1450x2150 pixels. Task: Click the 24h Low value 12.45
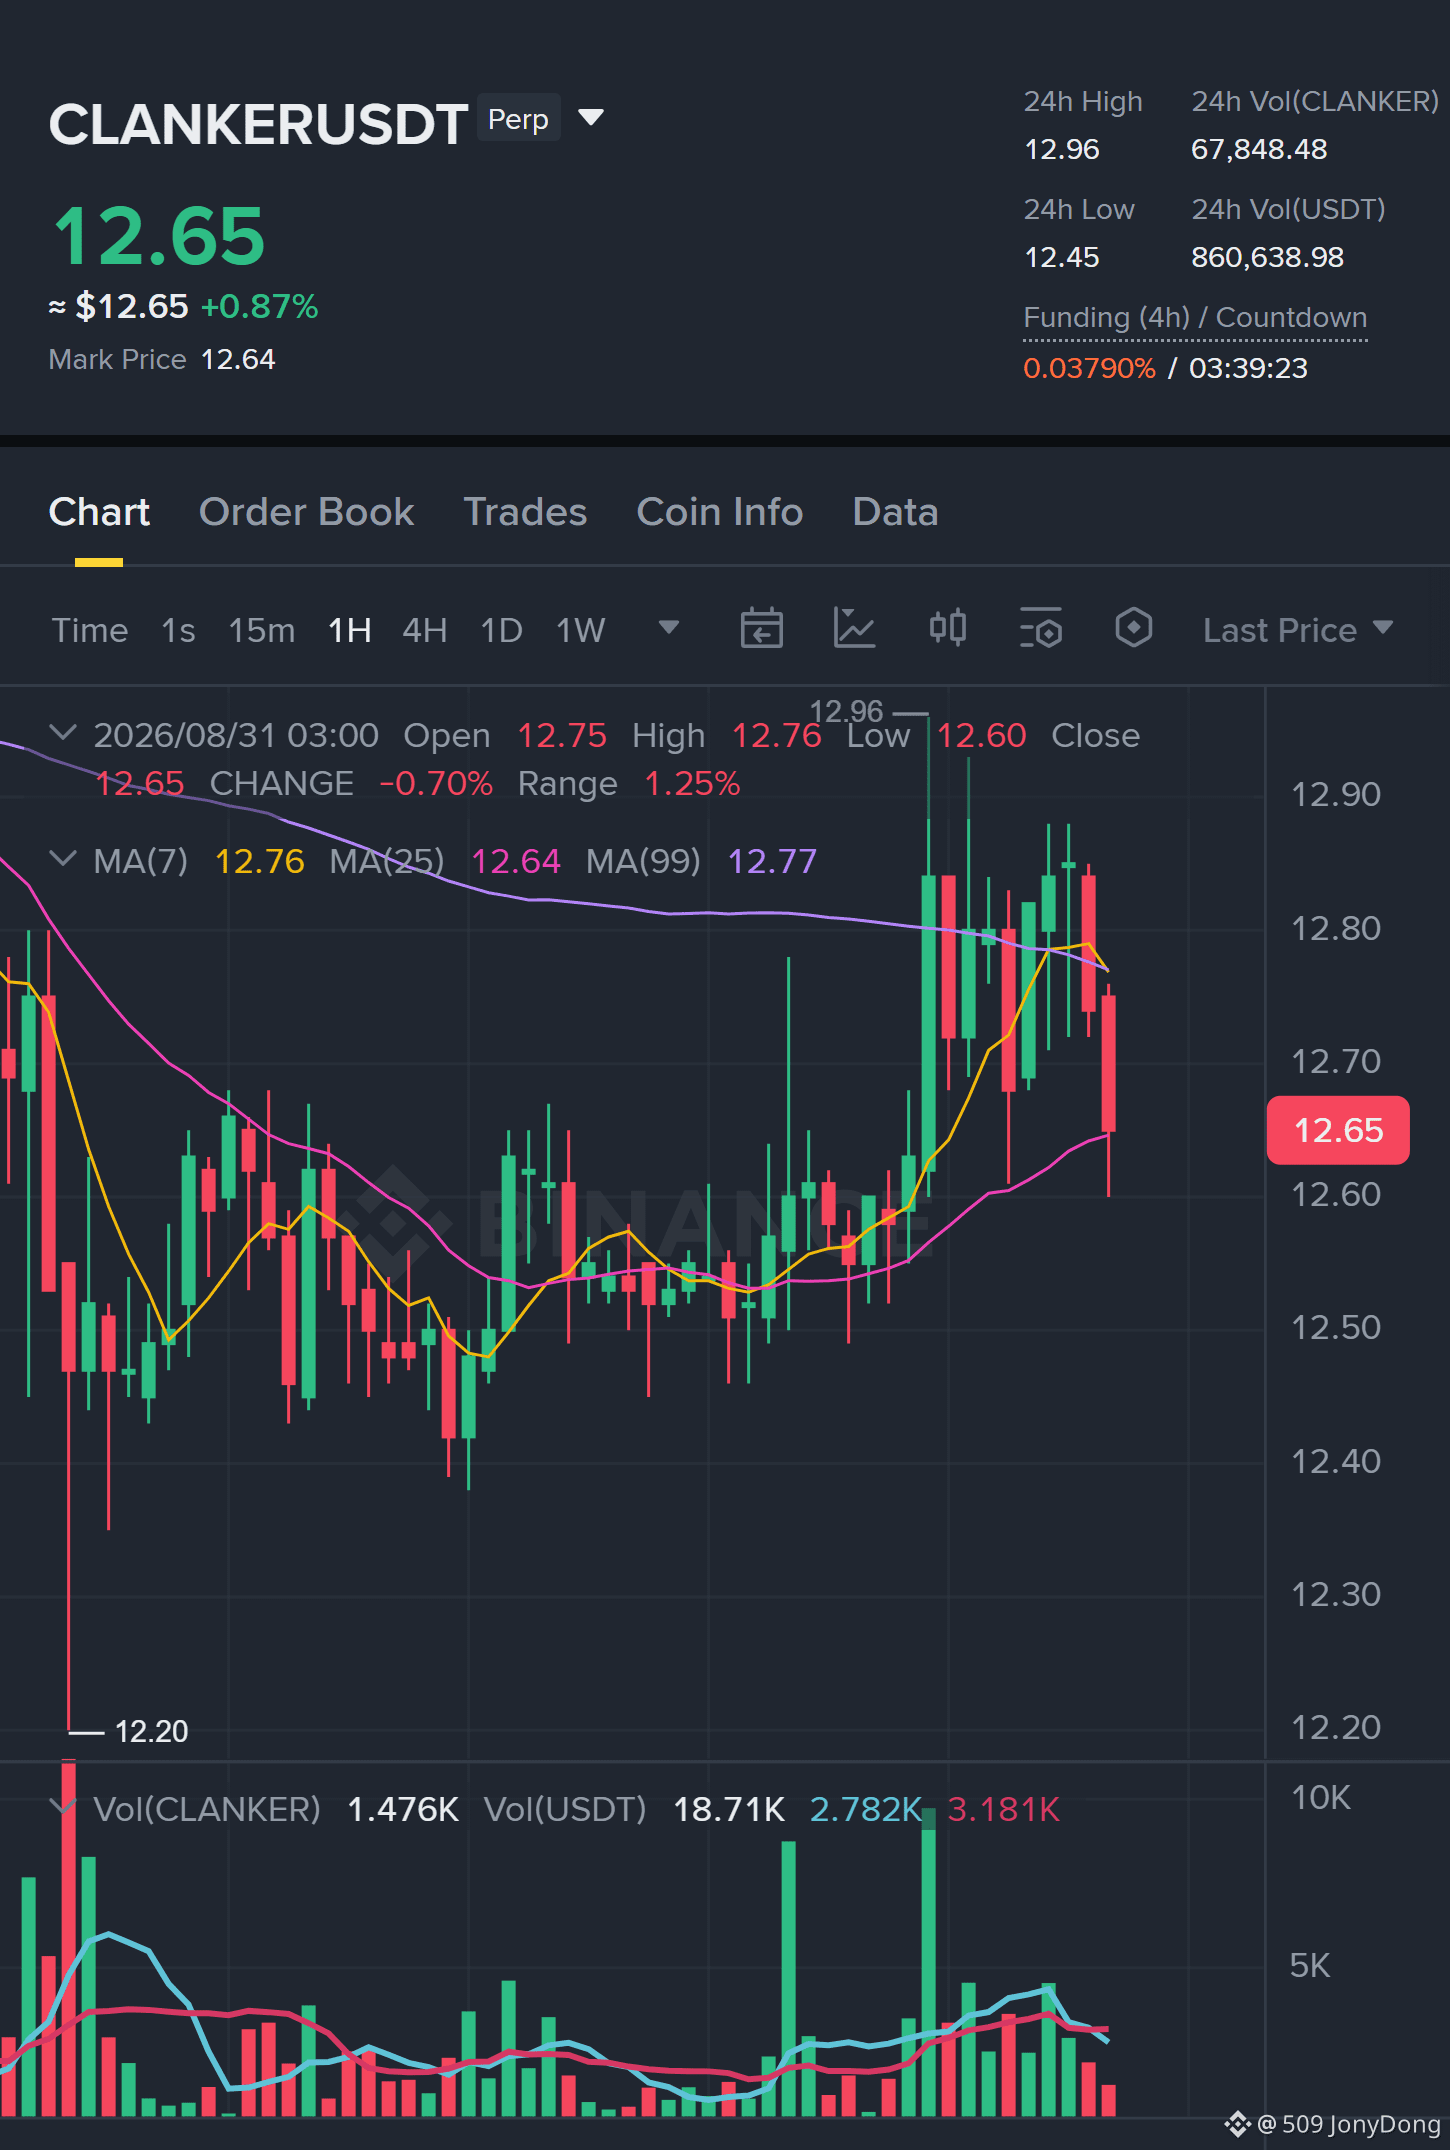1061,258
